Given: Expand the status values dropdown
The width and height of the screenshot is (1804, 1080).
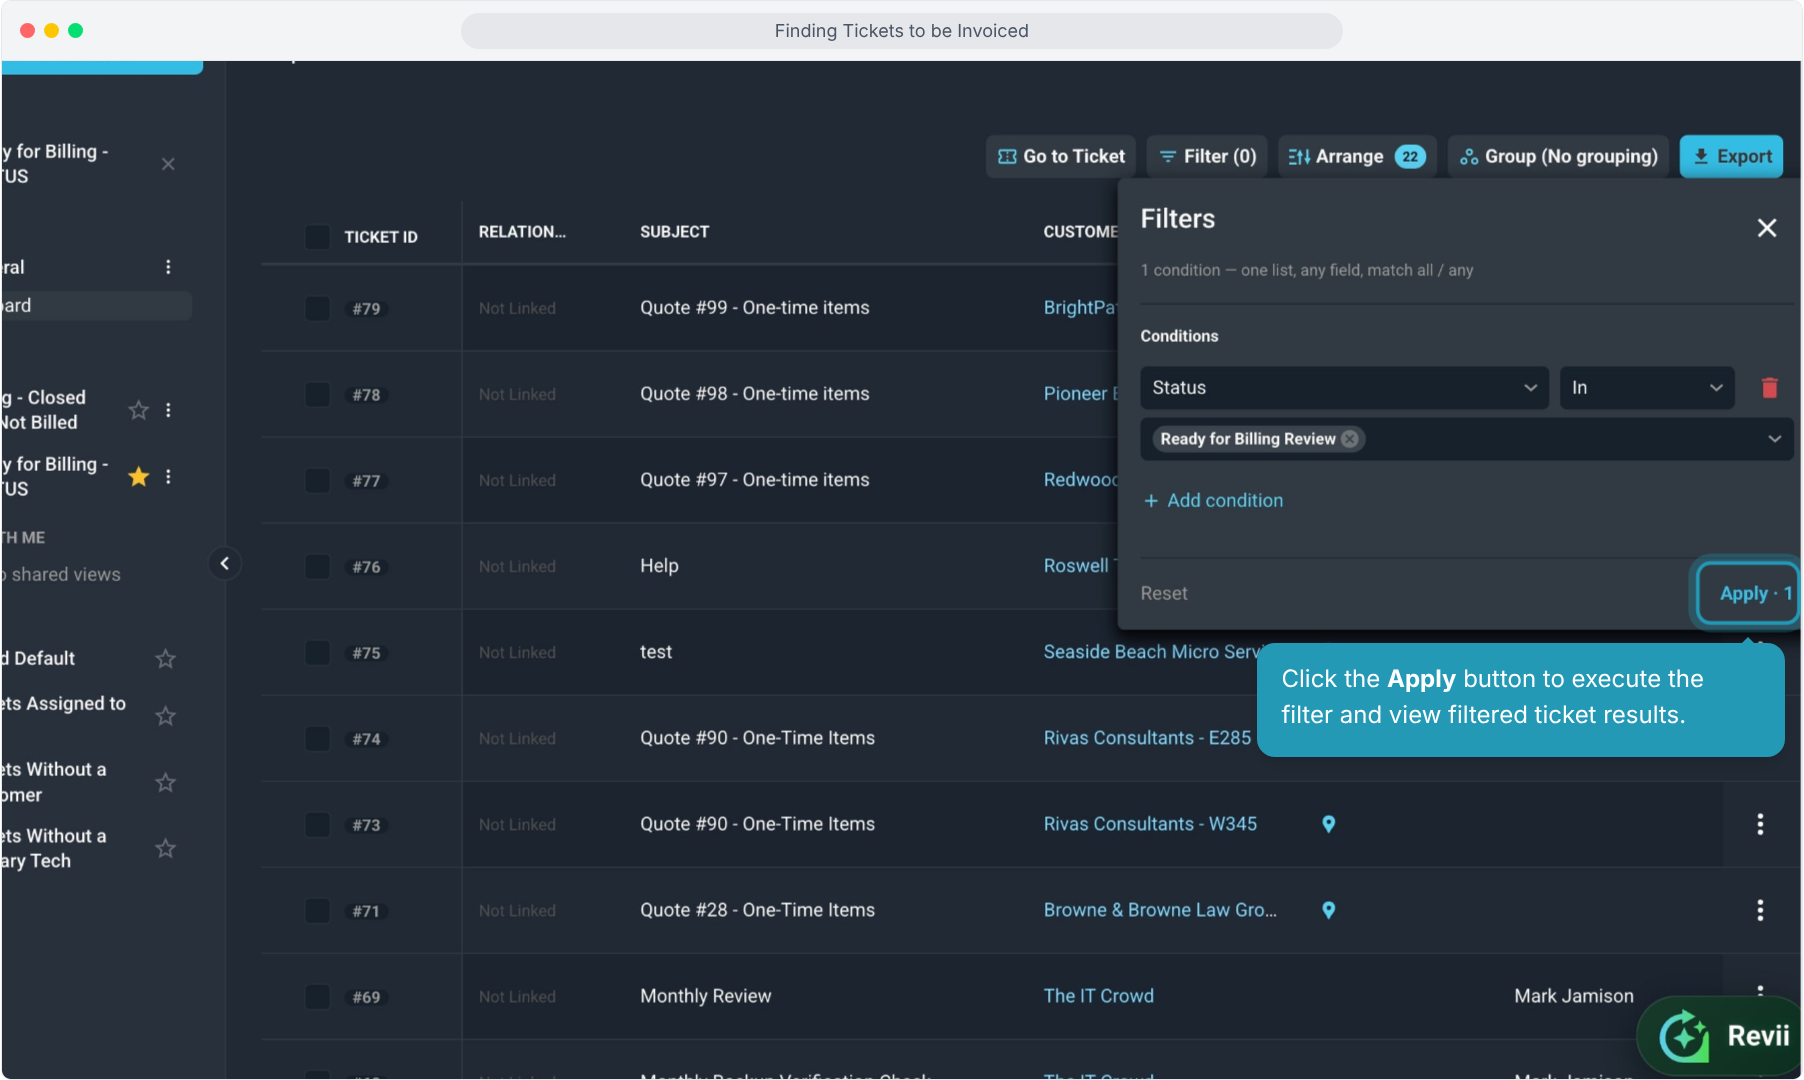Looking at the screenshot, I should pos(1774,439).
